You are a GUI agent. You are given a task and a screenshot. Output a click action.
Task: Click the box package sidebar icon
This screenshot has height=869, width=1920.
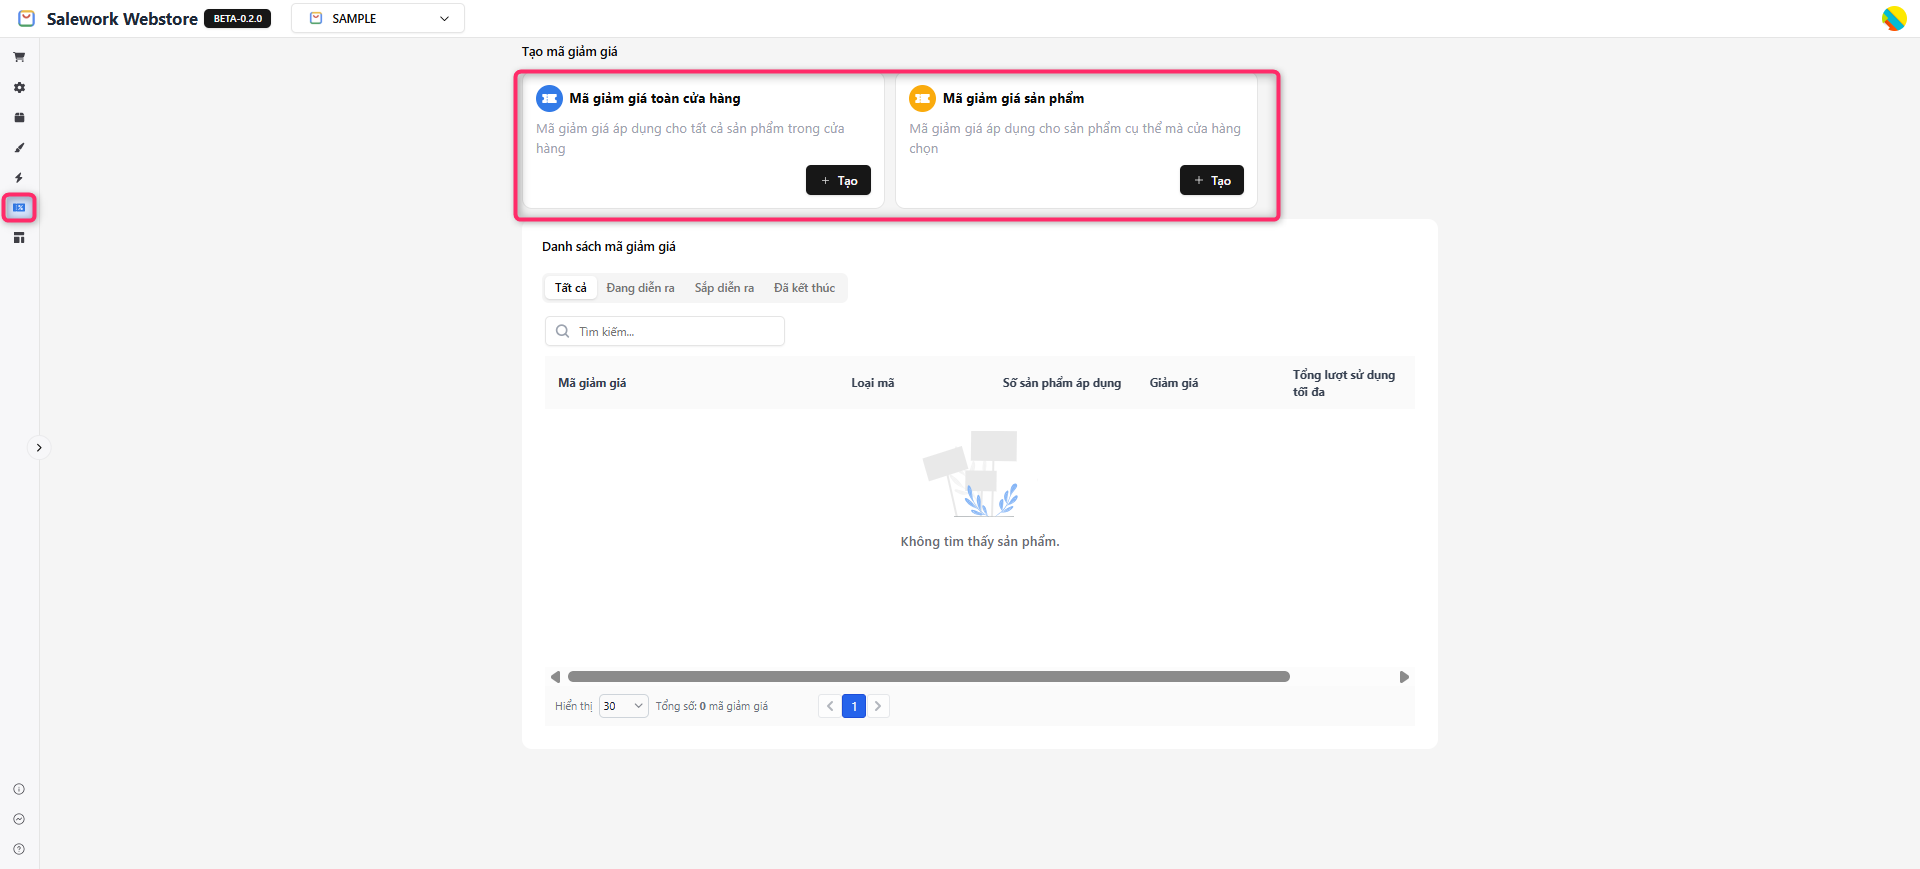[19, 118]
